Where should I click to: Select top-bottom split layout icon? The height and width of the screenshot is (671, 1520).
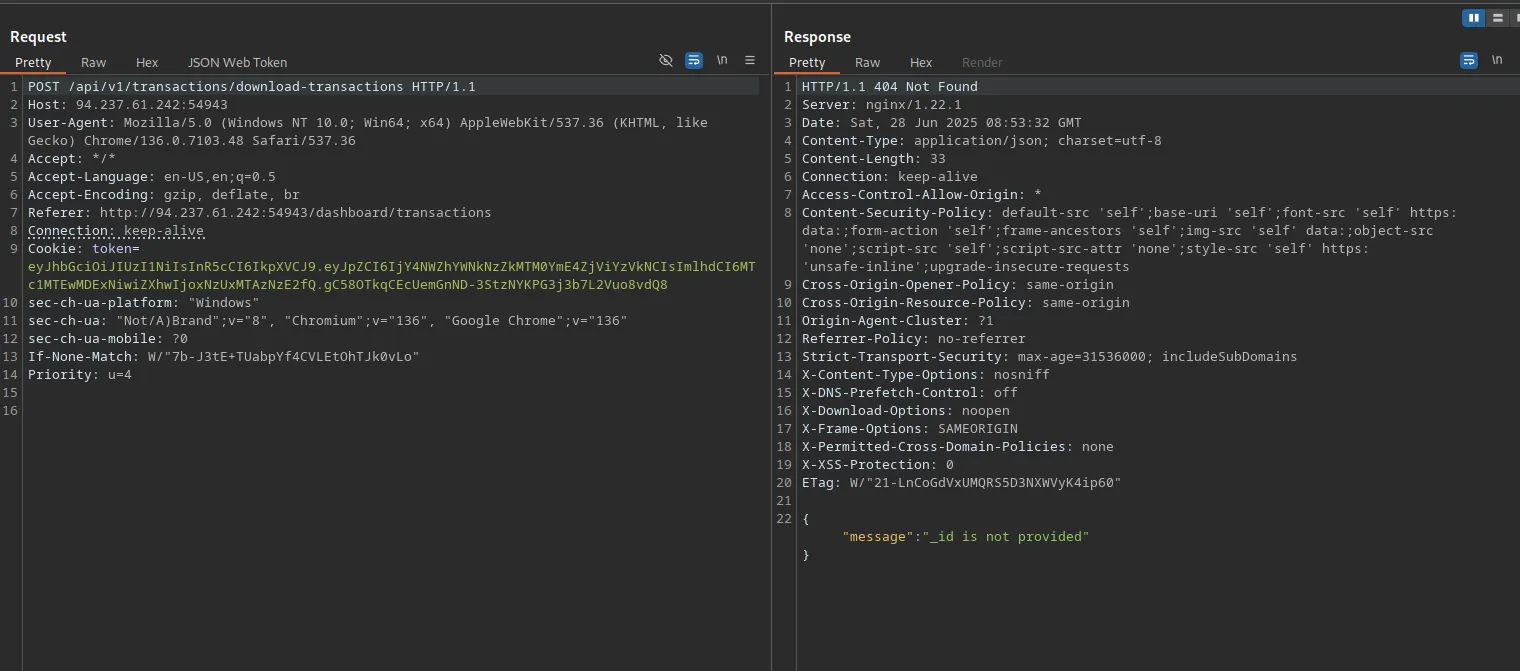pos(1497,18)
